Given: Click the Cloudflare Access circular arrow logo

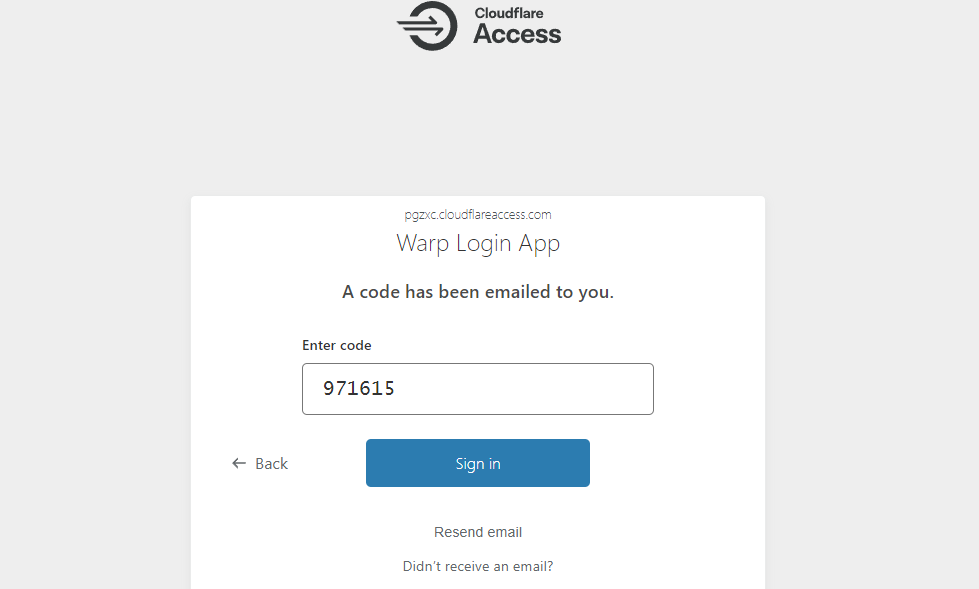Looking at the screenshot, I should coord(427,26).
